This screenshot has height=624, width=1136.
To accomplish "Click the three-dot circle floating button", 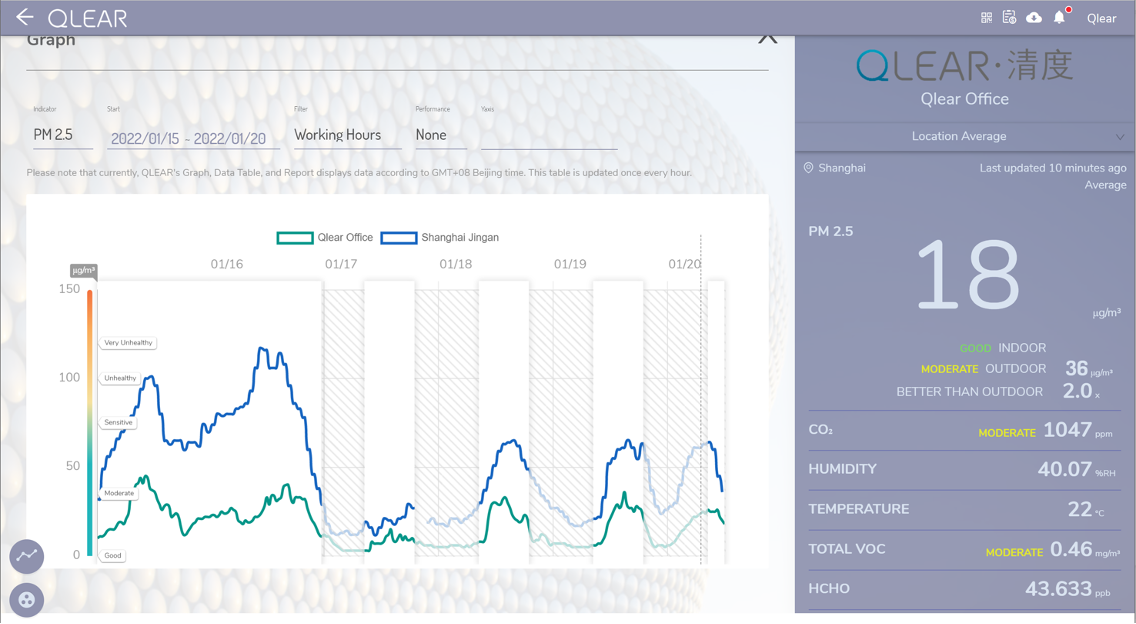I will [27, 600].
